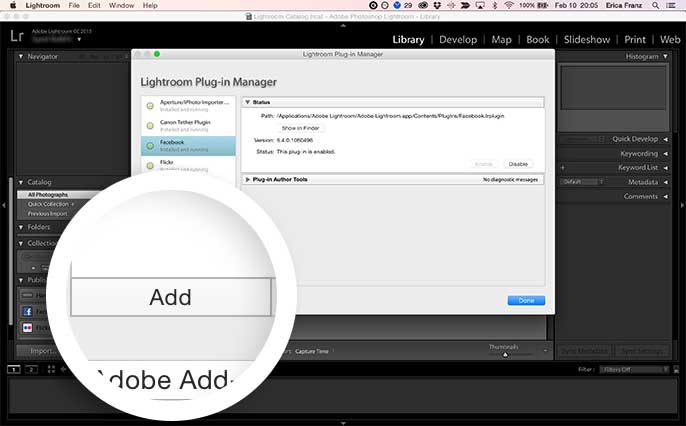686x426 pixels.
Task: Click Aperture/iPhoto Importer plug-in status icon
Action: pyautogui.click(x=150, y=105)
